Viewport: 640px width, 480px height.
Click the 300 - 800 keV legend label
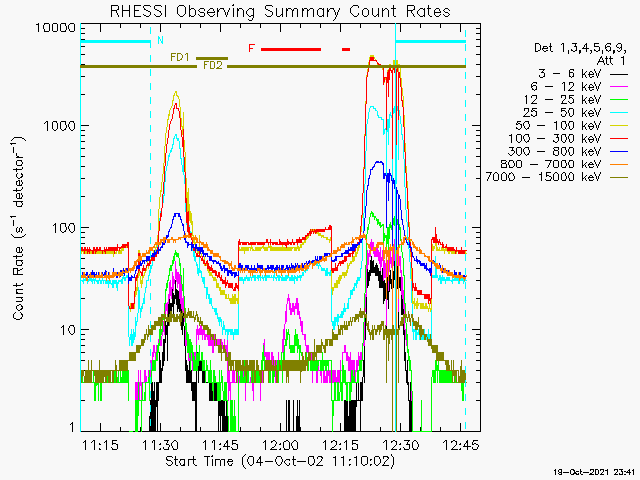pyautogui.click(x=554, y=151)
